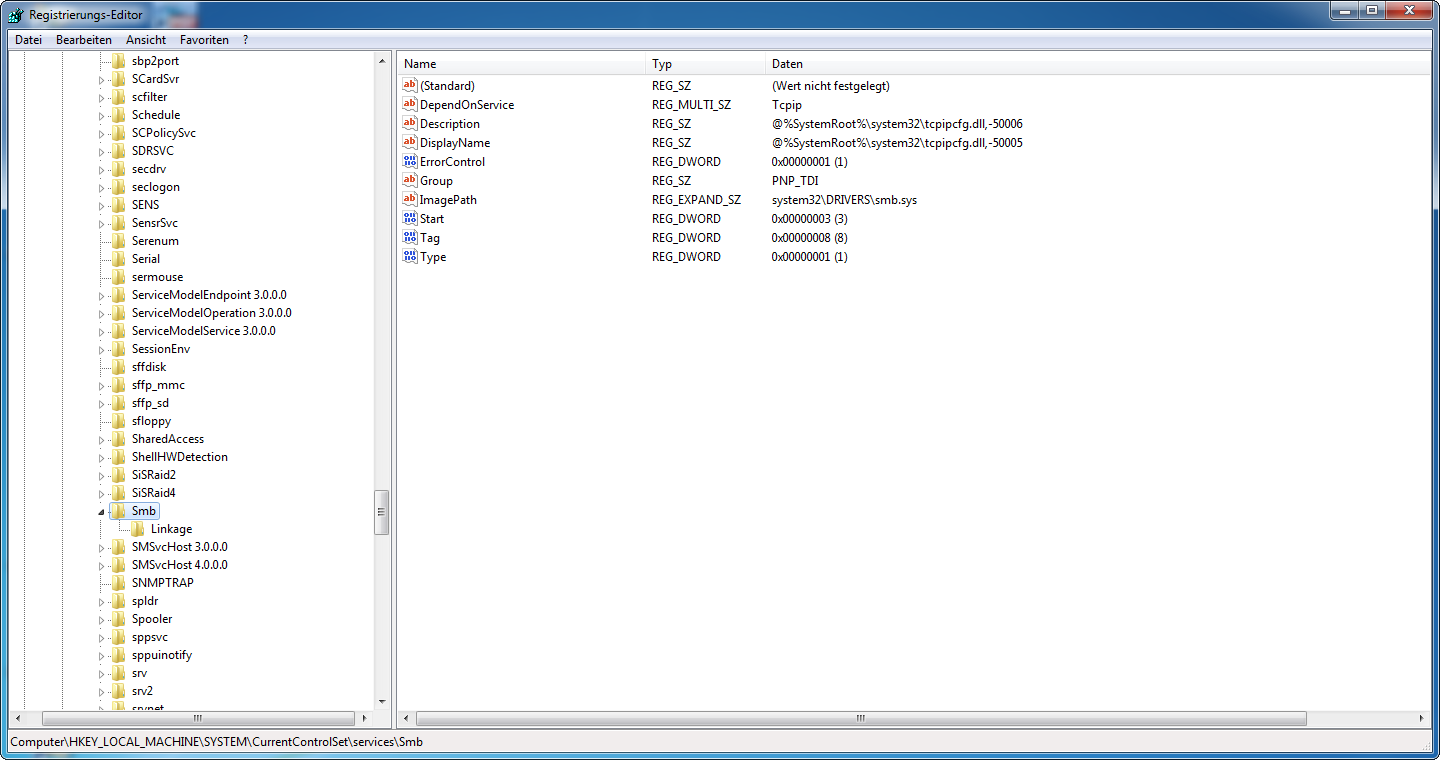Click tree pane vertical scrollbar thumb

coord(382,512)
